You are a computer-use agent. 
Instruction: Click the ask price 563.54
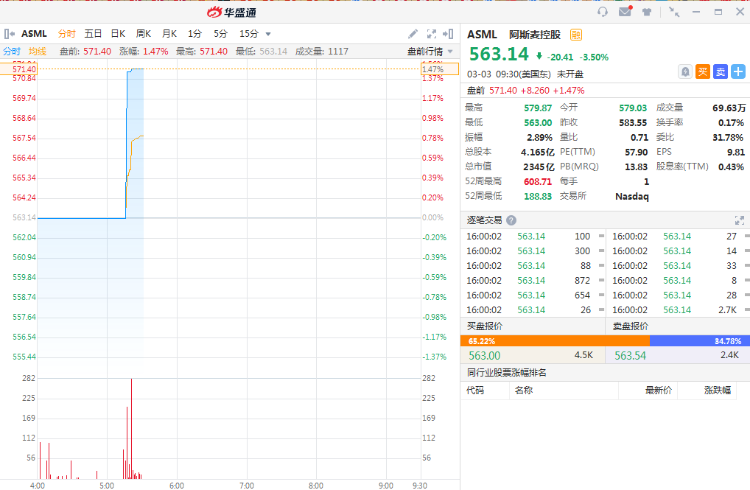pos(630,356)
